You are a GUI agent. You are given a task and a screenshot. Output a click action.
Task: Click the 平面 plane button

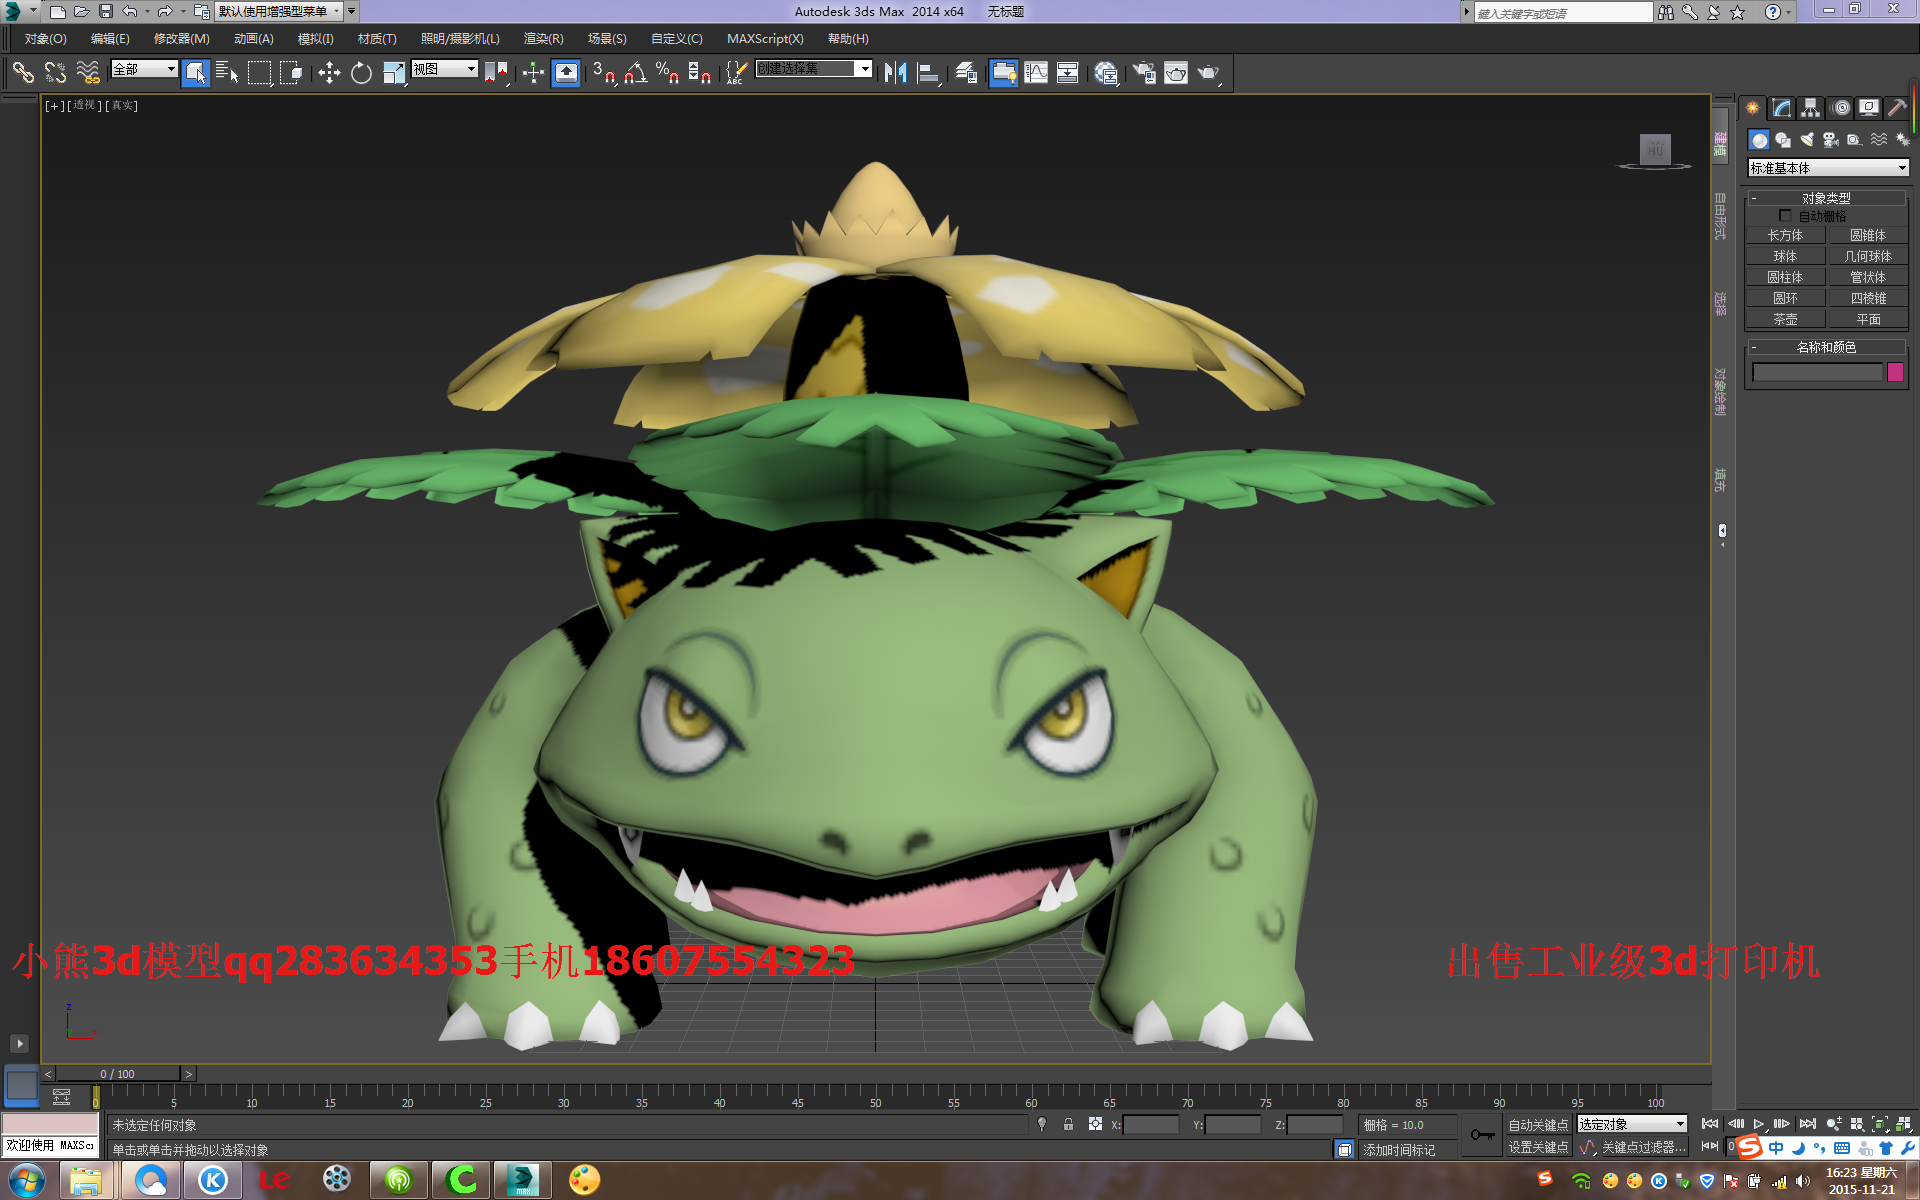point(1868,319)
